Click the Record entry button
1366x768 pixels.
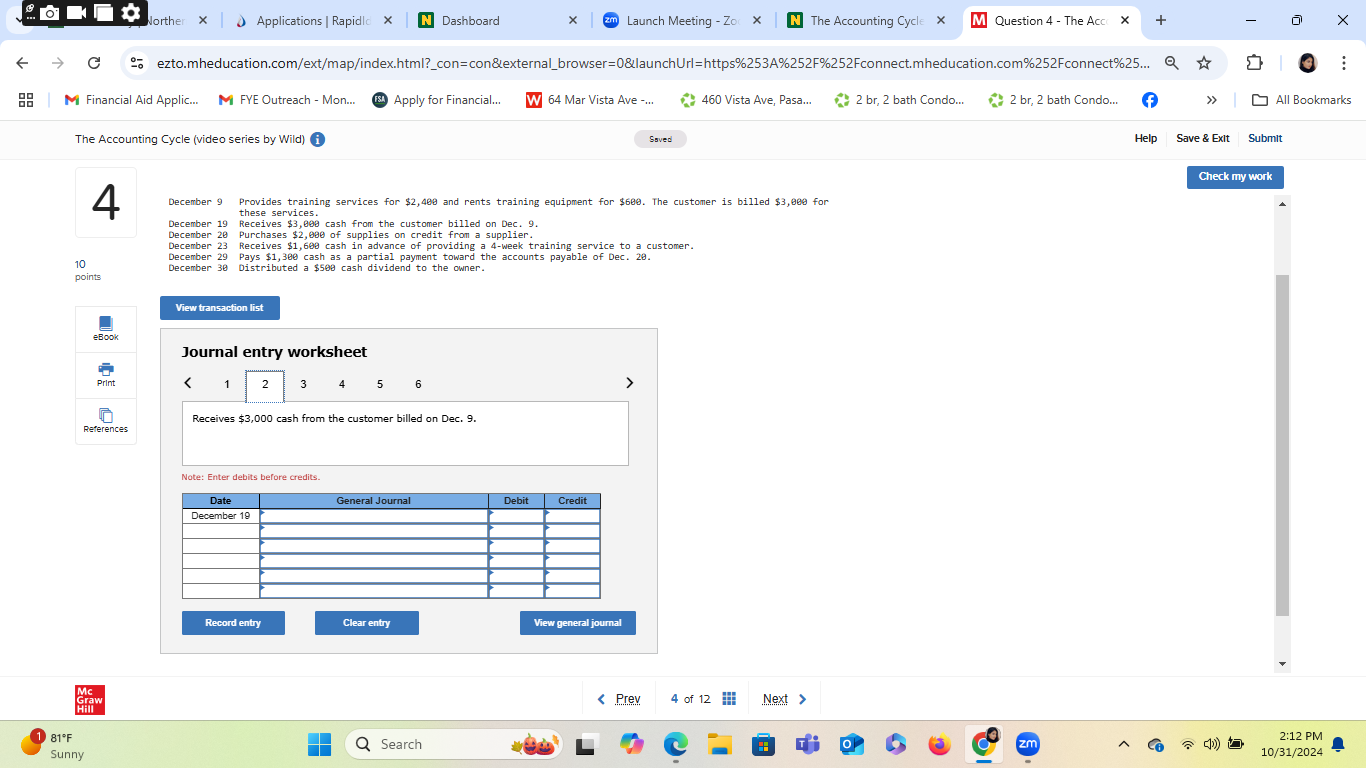coord(233,622)
